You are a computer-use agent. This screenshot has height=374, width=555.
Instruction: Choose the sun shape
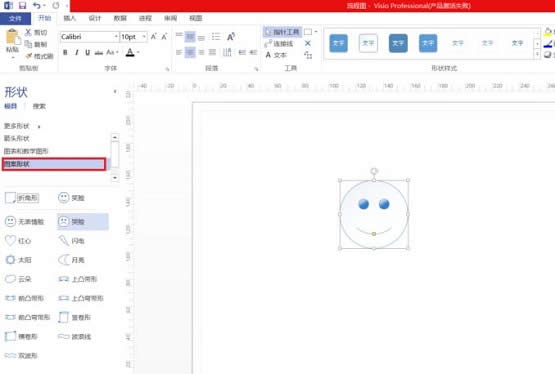tap(18, 260)
